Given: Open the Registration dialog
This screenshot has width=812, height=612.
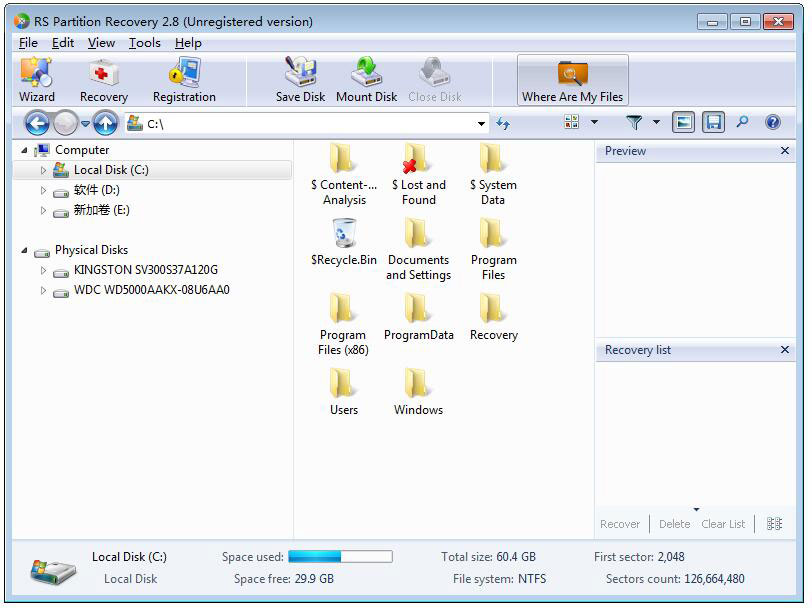Looking at the screenshot, I should [184, 80].
